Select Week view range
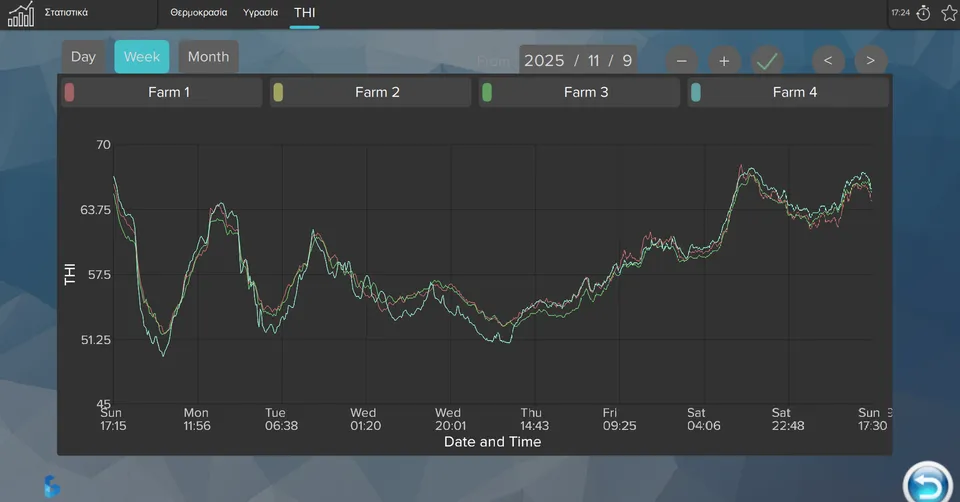Viewport: 960px width, 502px height. [x=141, y=57]
